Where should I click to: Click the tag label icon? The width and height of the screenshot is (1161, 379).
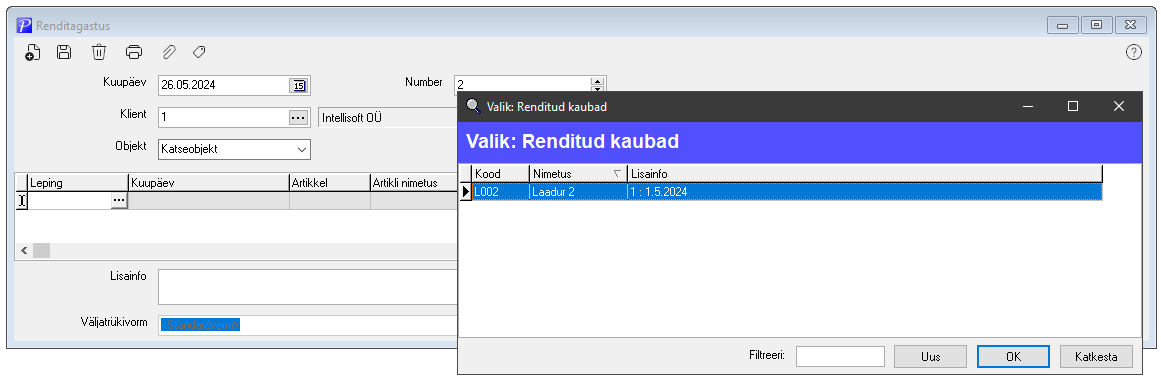198,52
